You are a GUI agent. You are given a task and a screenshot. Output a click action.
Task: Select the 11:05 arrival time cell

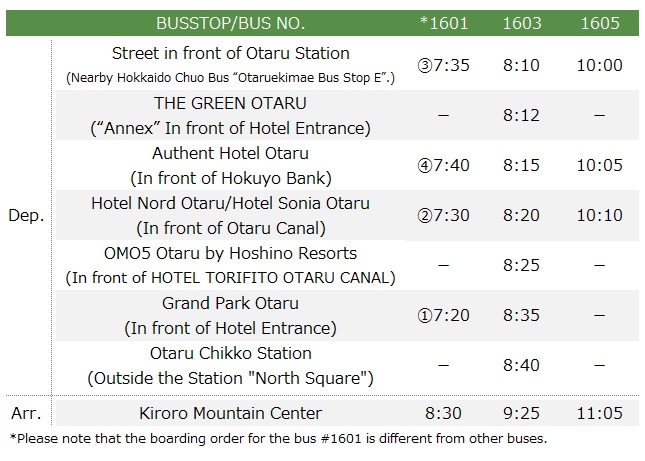click(x=600, y=412)
